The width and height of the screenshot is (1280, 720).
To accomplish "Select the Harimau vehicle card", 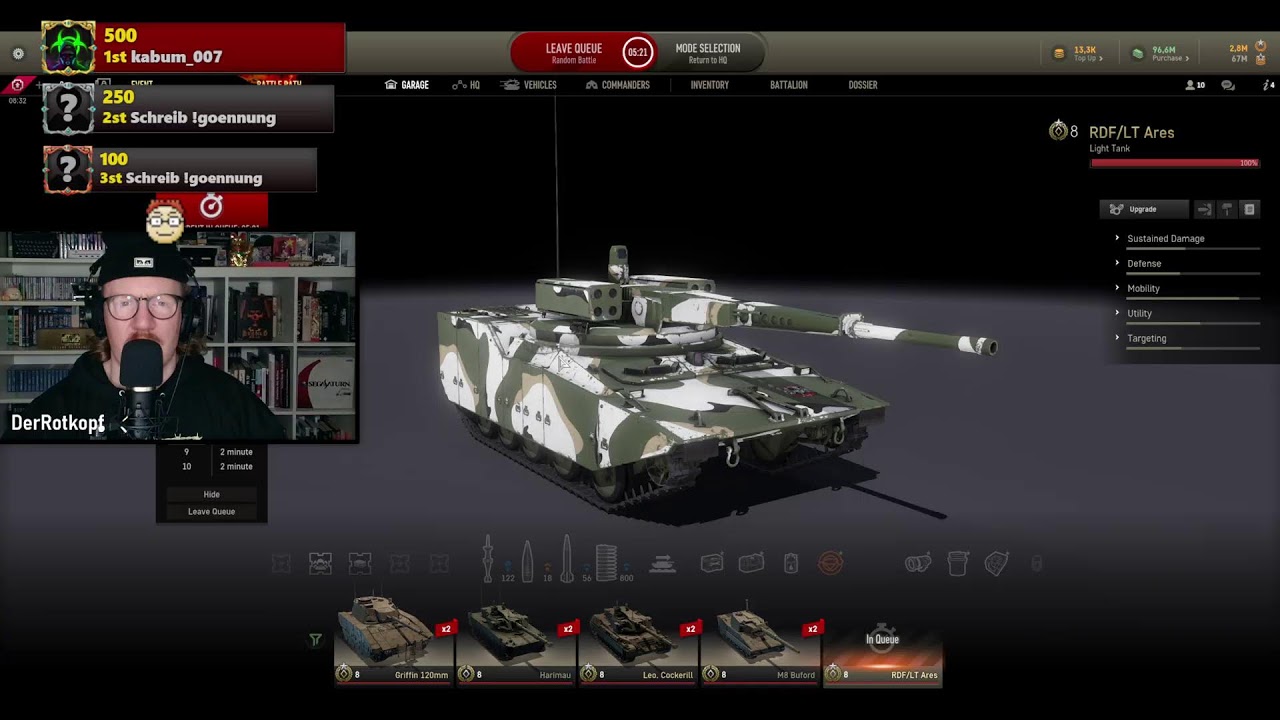I will click(516, 639).
